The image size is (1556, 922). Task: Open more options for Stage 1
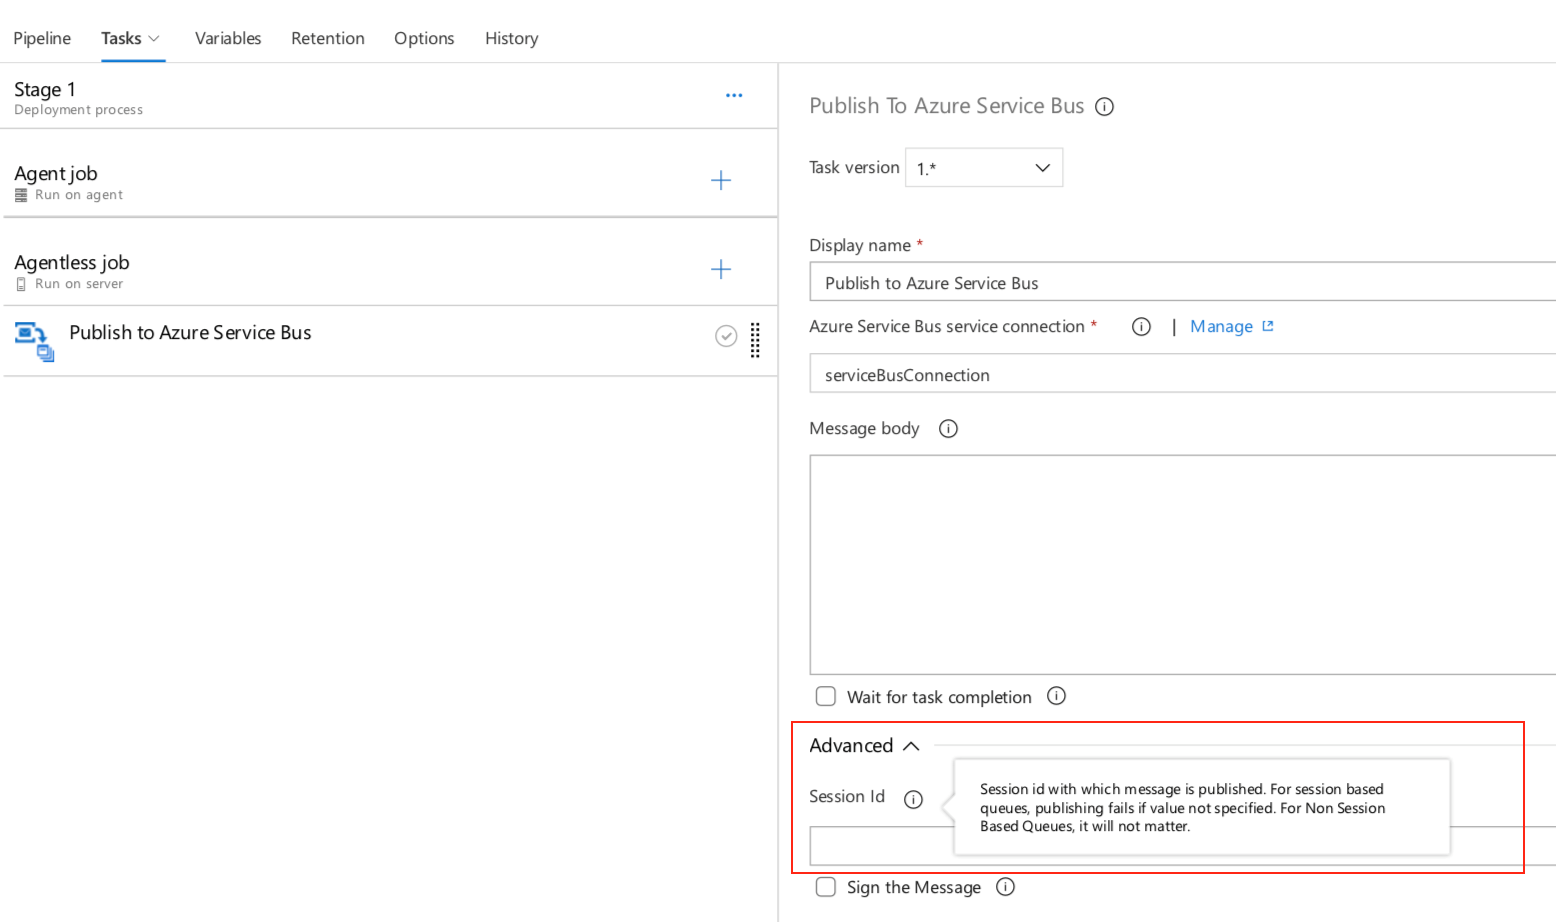[734, 95]
